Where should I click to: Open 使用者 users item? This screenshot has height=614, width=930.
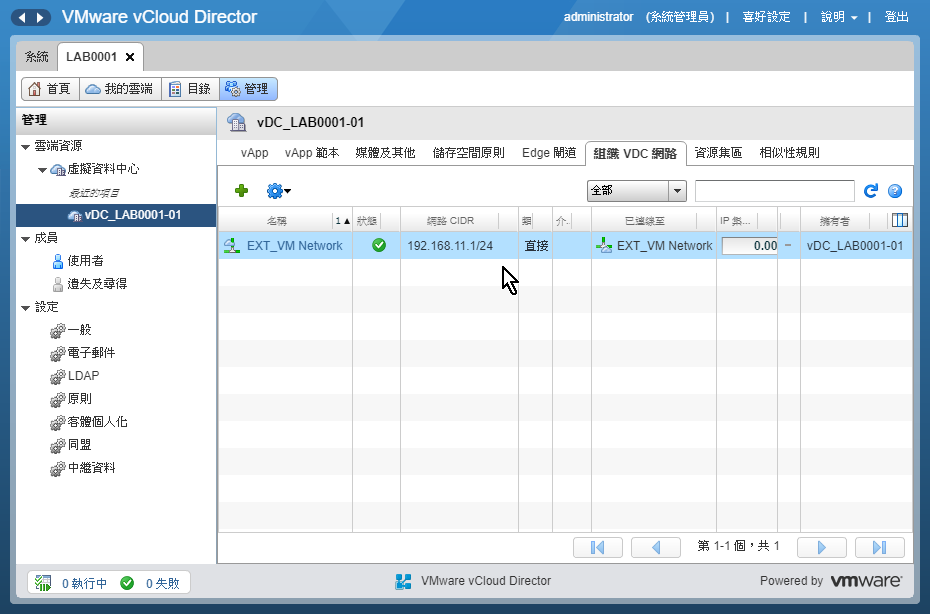(x=85, y=261)
